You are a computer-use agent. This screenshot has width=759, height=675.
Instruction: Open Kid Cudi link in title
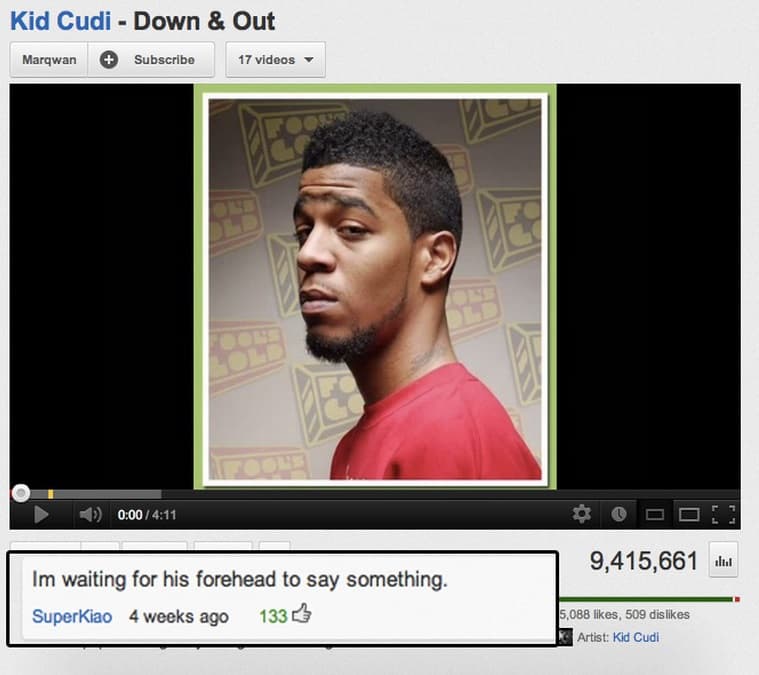[x=61, y=21]
